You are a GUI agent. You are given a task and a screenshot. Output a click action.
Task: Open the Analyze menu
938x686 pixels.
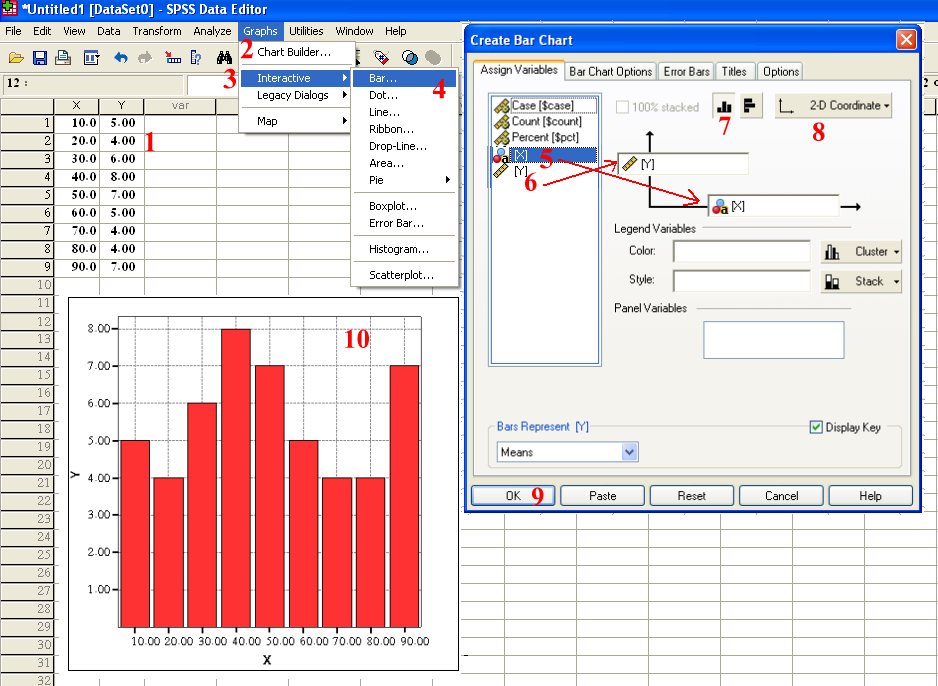click(x=212, y=31)
